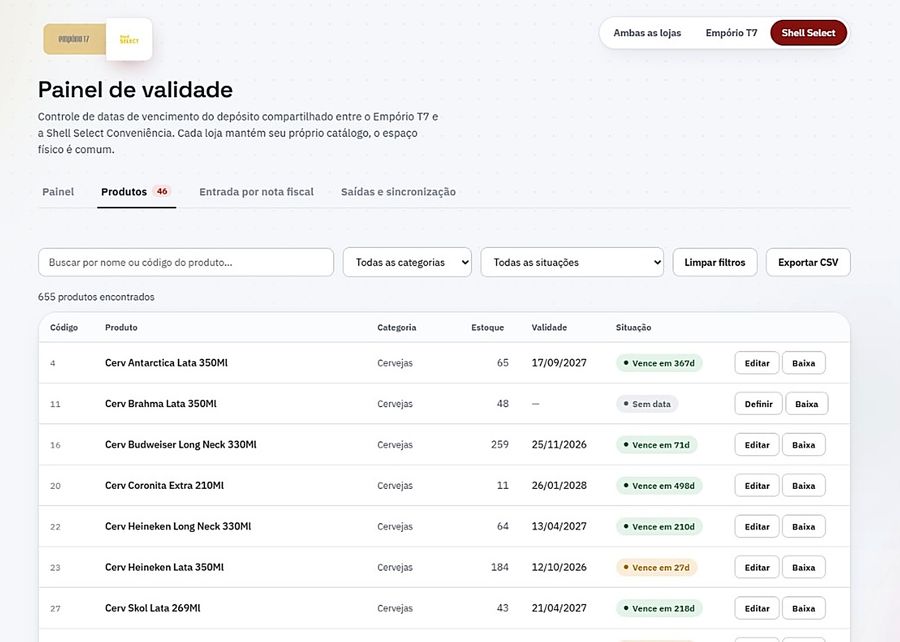
Task: Select product name 'Cerv Coronita Extra 210Ml'
Action: point(164,485)
